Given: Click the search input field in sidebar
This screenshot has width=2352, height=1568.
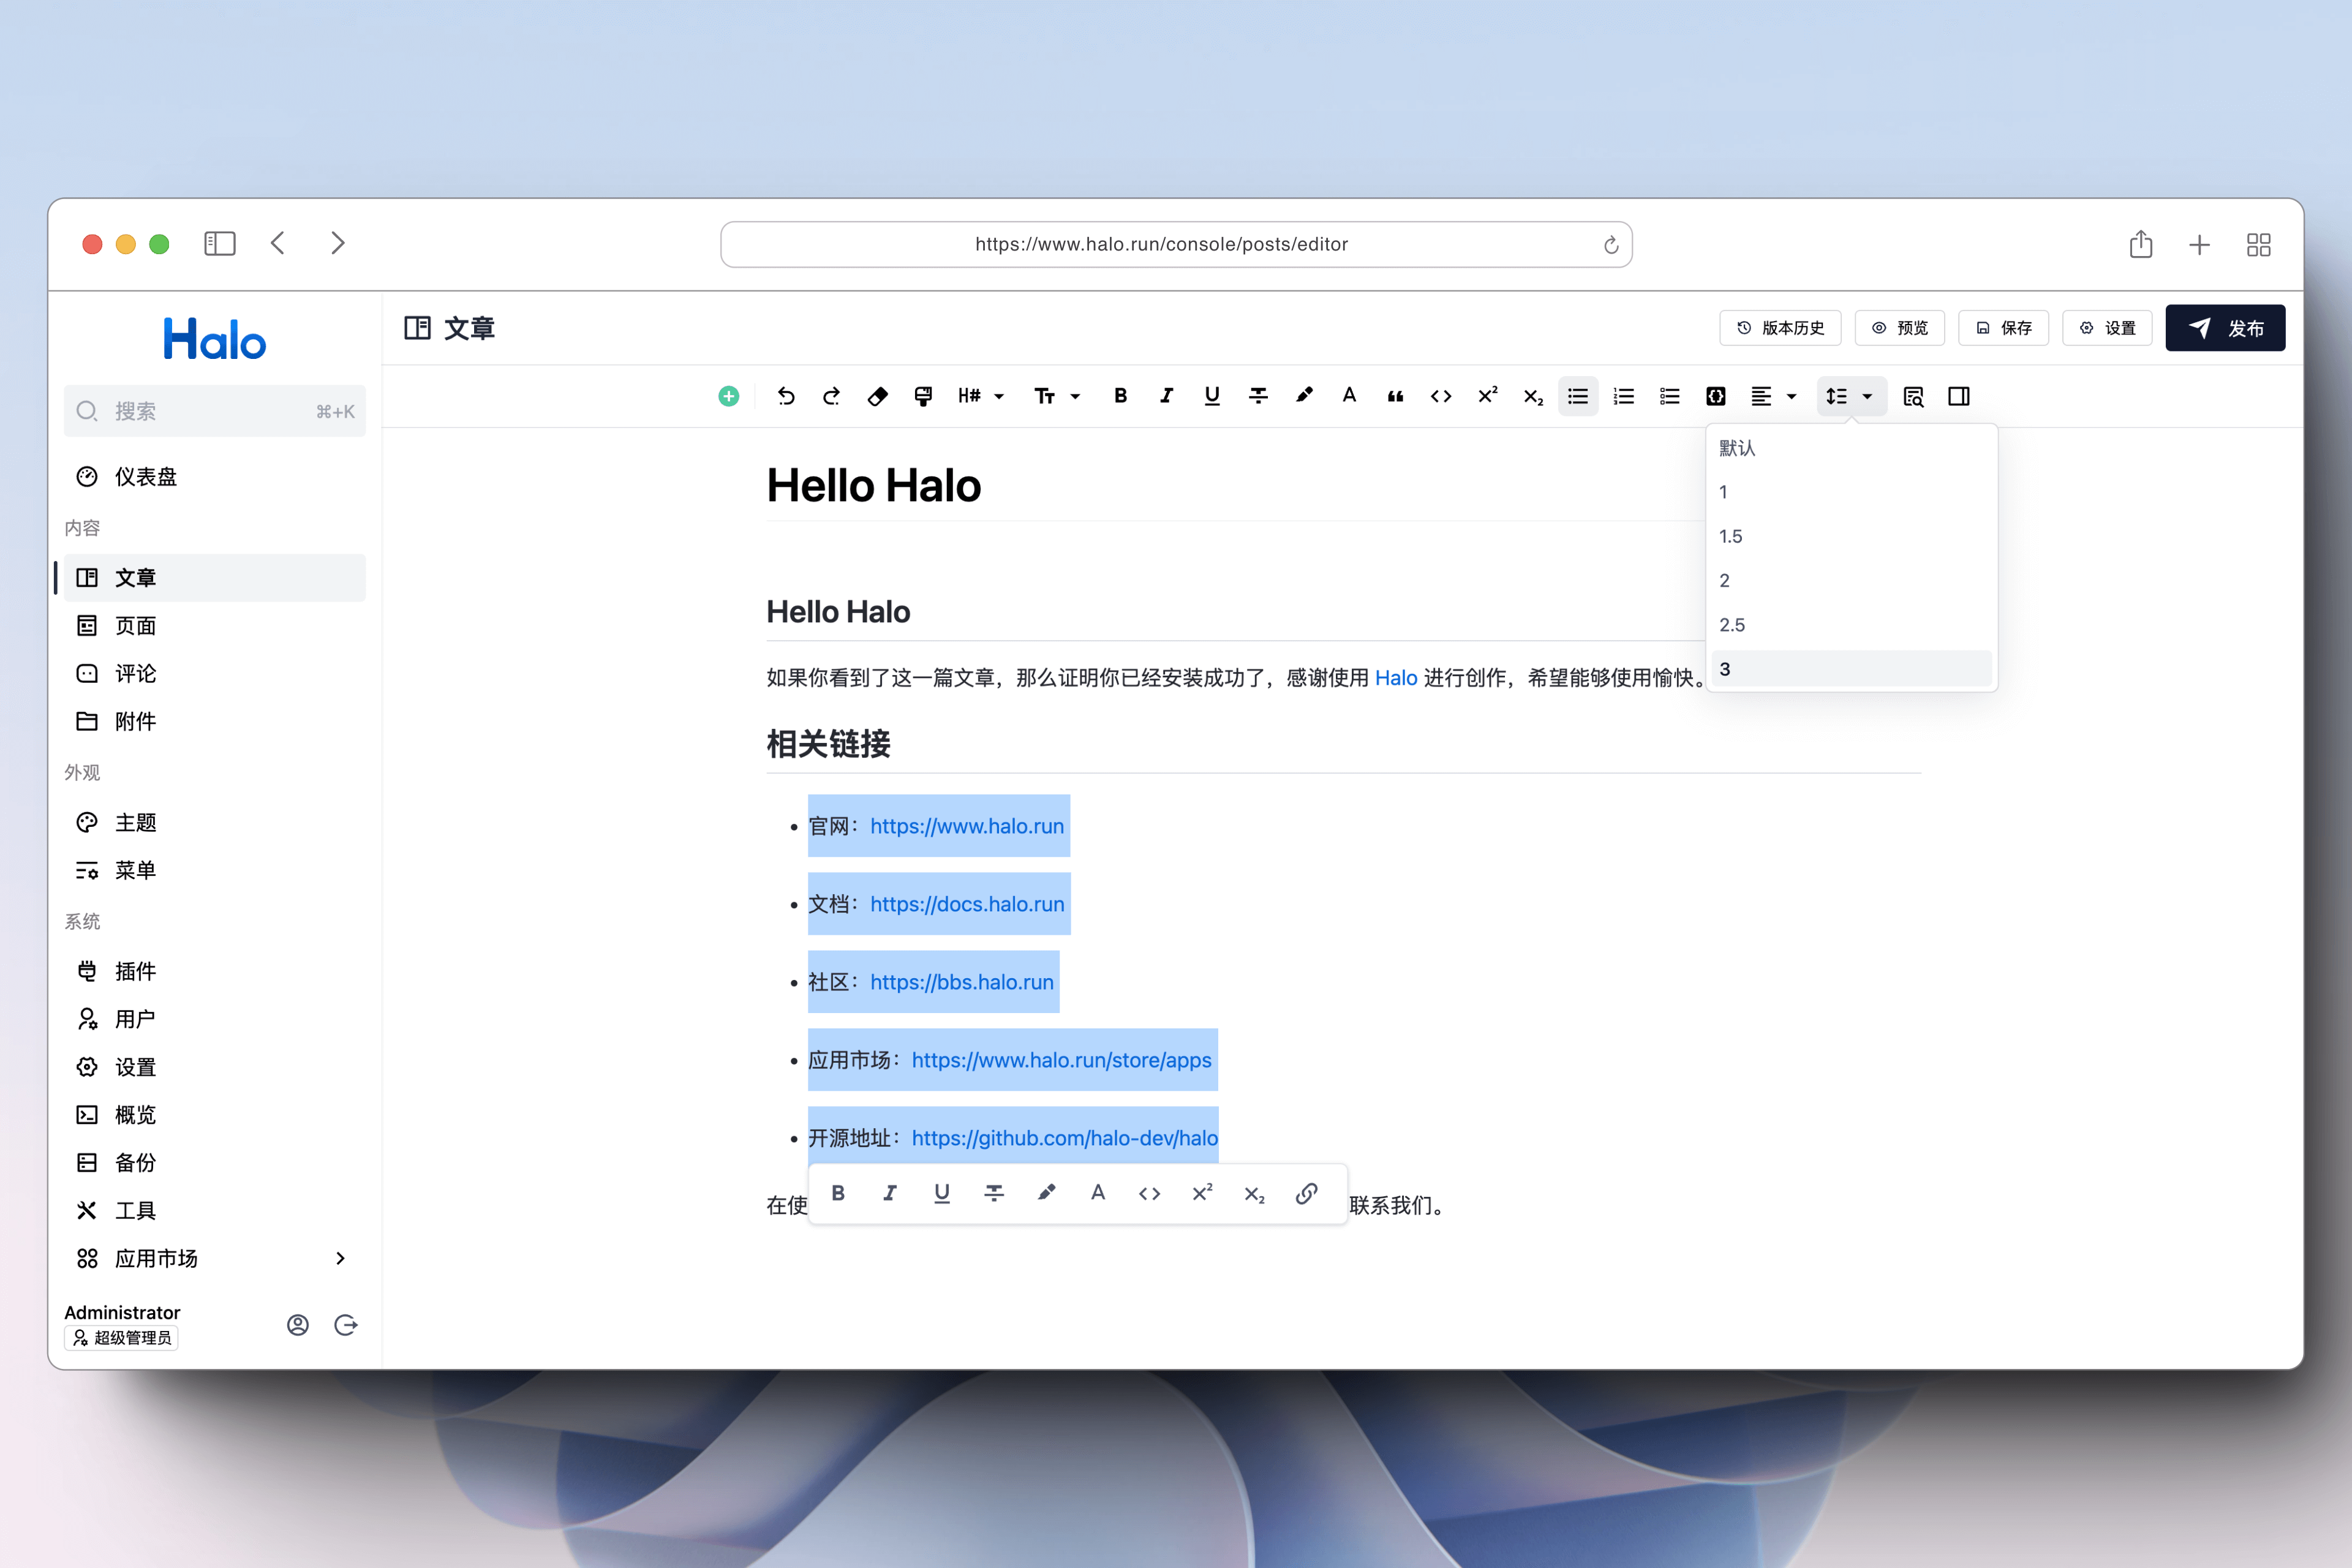Looking at the screenshot, I should click(x=215, y=410).
